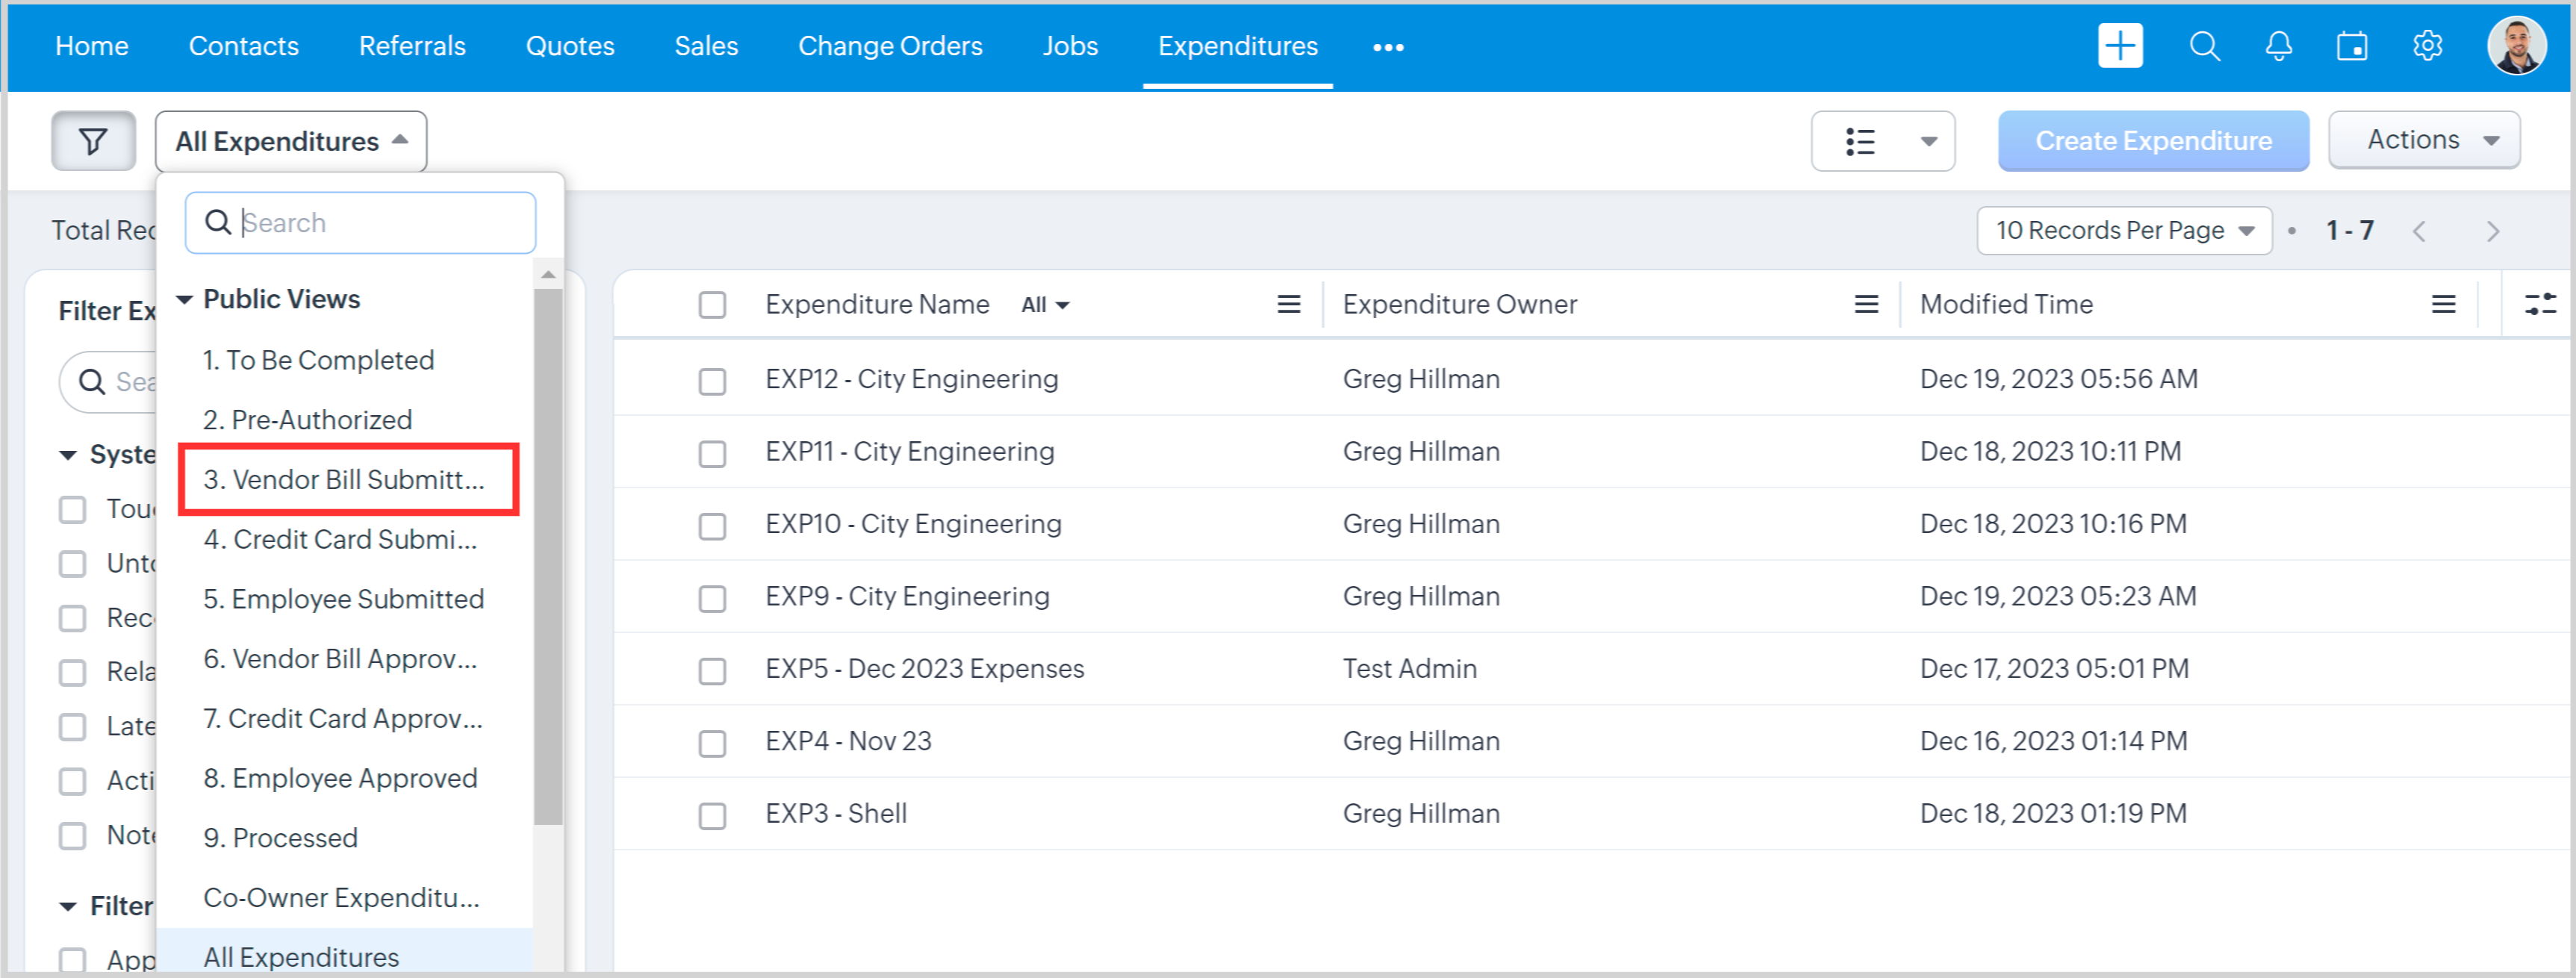Open the search magnifier in top bar
The width and height of the screenshot is (2576, 978).
click(2204, 46)
